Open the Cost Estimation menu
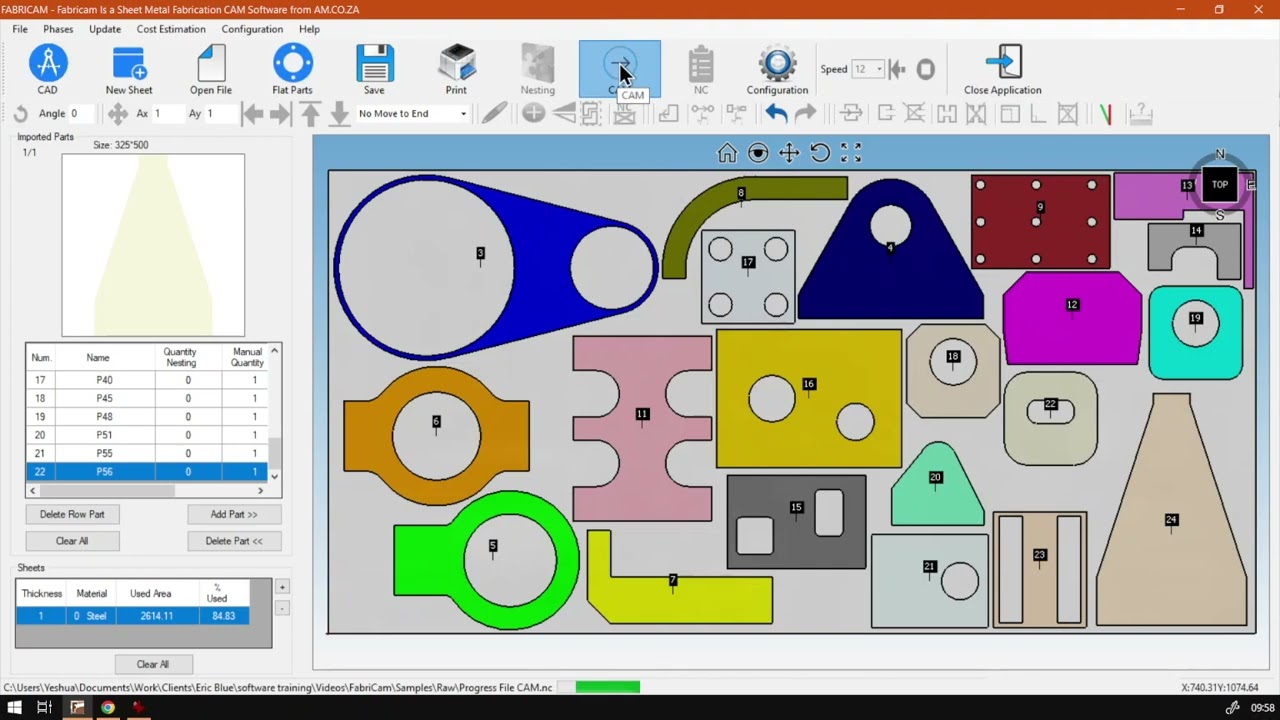The height and width of the screenshot is (720, 1280). tap(171, 29)
